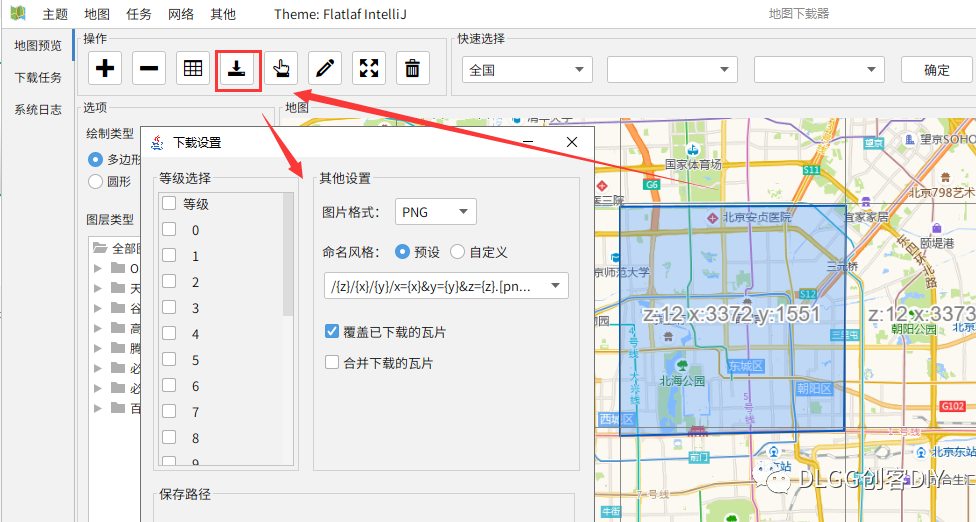Select the hand pointer selection tool
The width and height of the screenshot is (976, 522).
click(x=281, y=68)
